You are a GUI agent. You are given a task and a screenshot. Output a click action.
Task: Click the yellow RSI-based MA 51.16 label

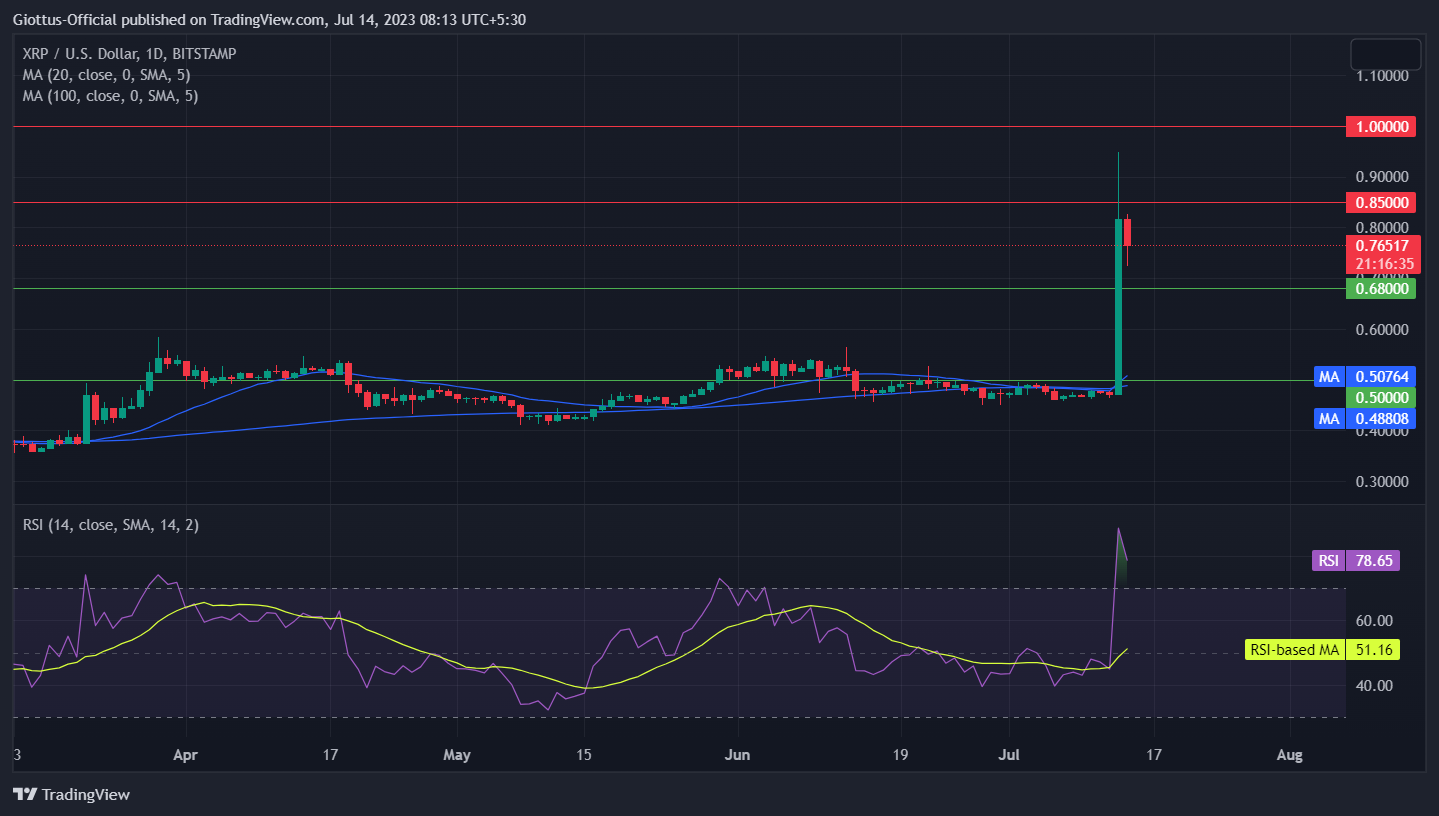click(x=1321, y=650)
